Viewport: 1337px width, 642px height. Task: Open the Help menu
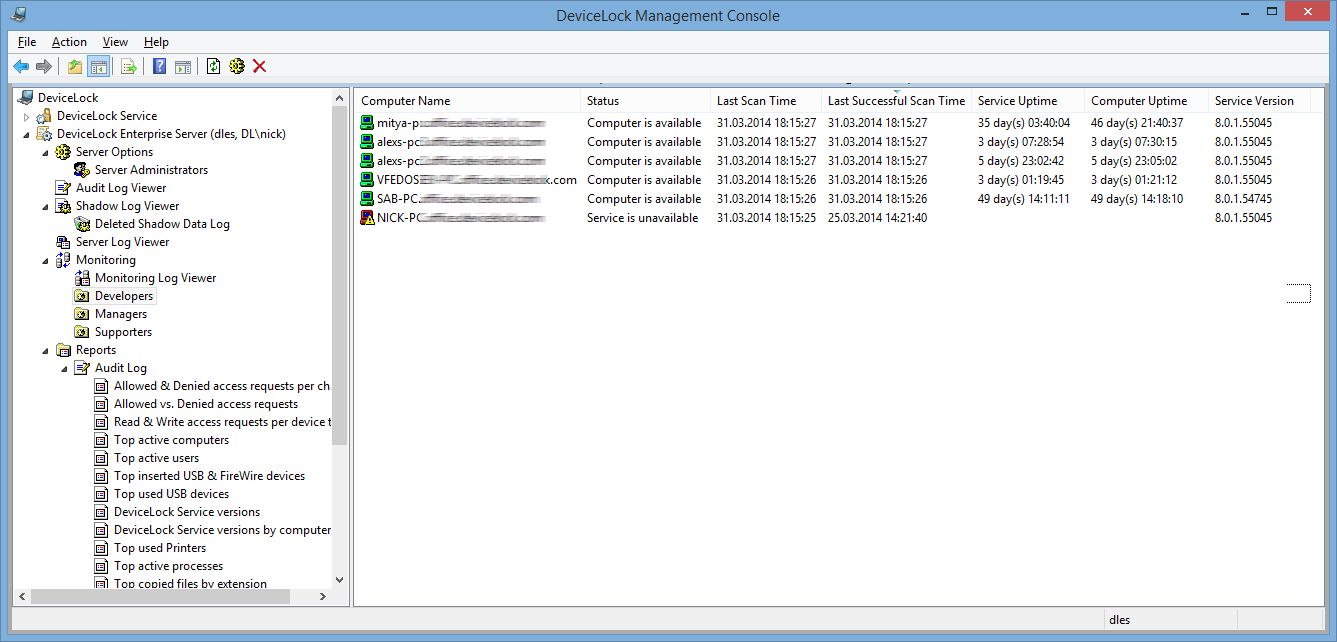pos(156,42)
